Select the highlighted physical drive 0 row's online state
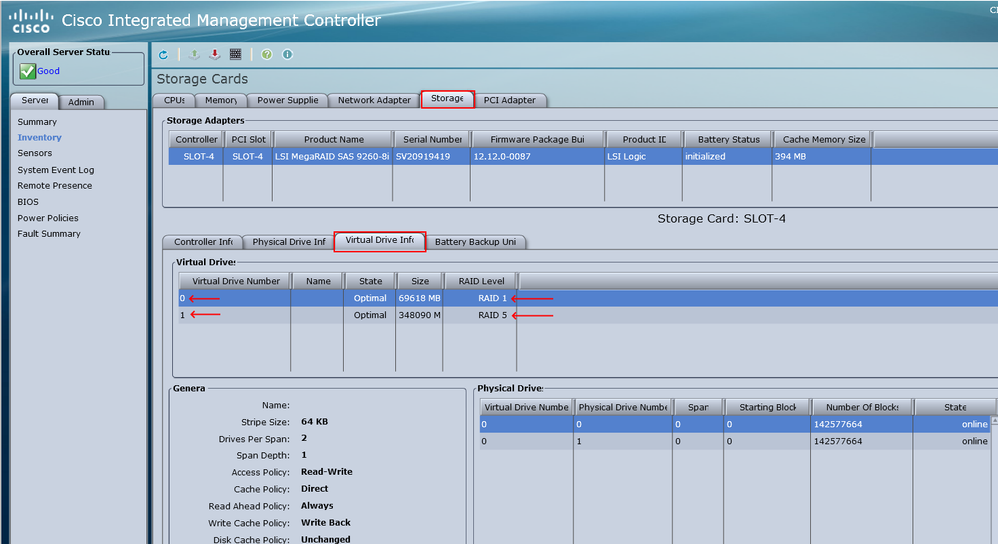This screenshot has width=998, height=544. click(x=952, y=424)
